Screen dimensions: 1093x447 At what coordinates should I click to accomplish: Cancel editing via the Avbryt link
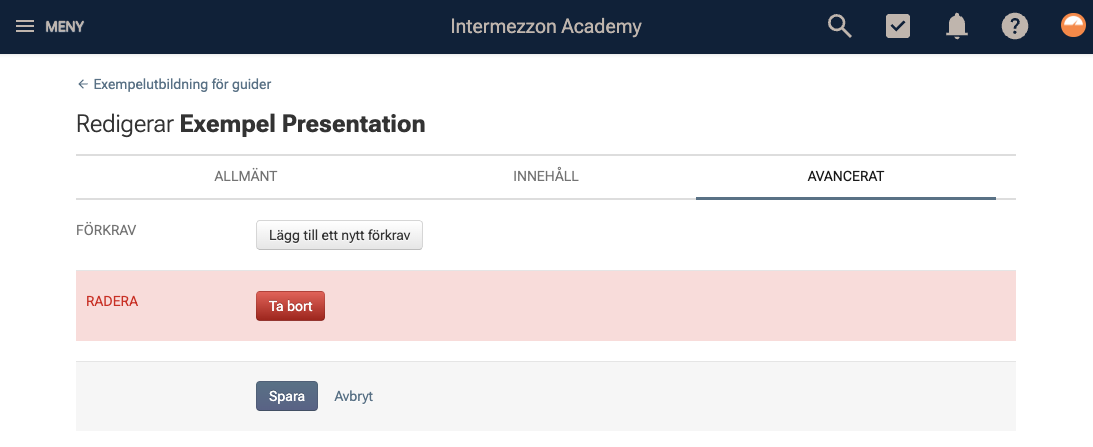(x=353, y=396)
